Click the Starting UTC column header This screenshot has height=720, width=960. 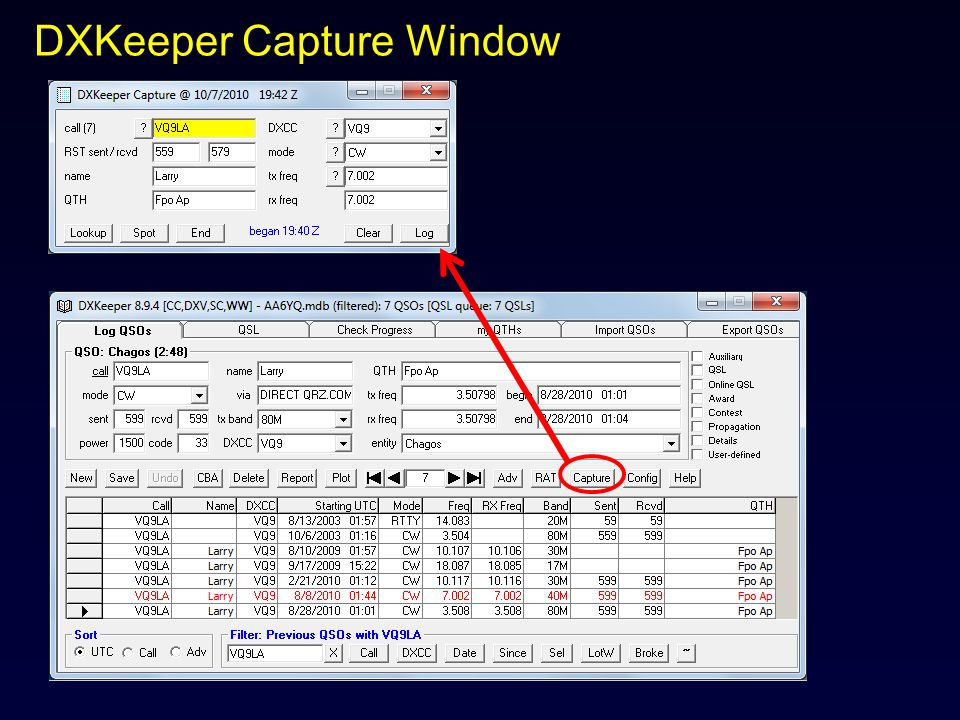[x=329, y=506]
